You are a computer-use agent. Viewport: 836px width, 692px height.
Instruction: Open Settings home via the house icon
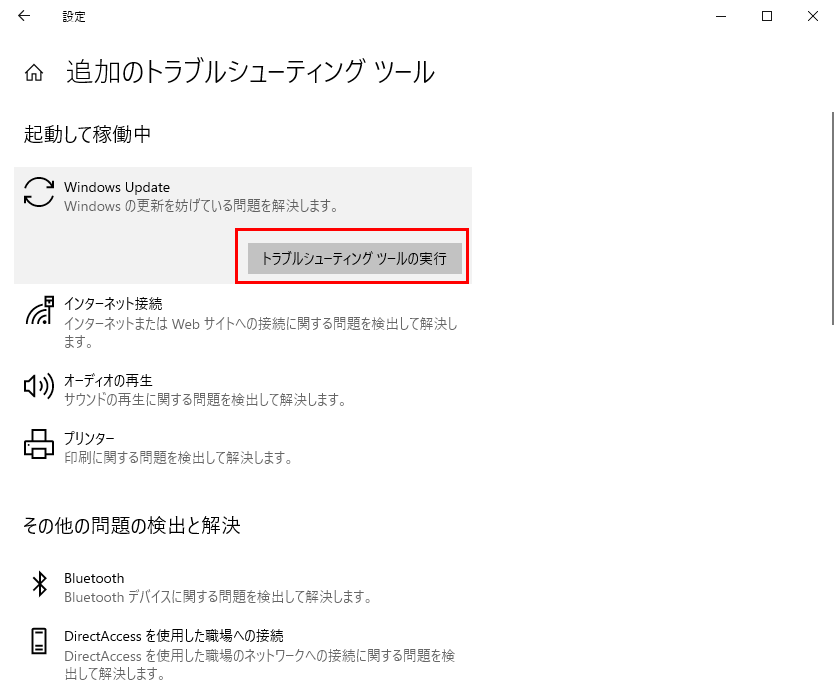[x=33, y=71]
